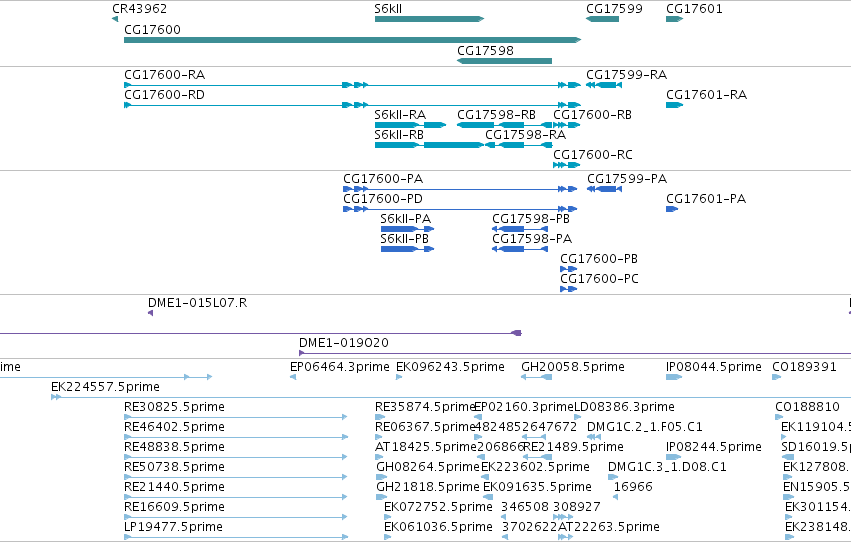Image resolution: width=851 pixels, height=542 pixels.
Task: Select the CG17600-PC protein label
Action: click(x=599, y=279)
